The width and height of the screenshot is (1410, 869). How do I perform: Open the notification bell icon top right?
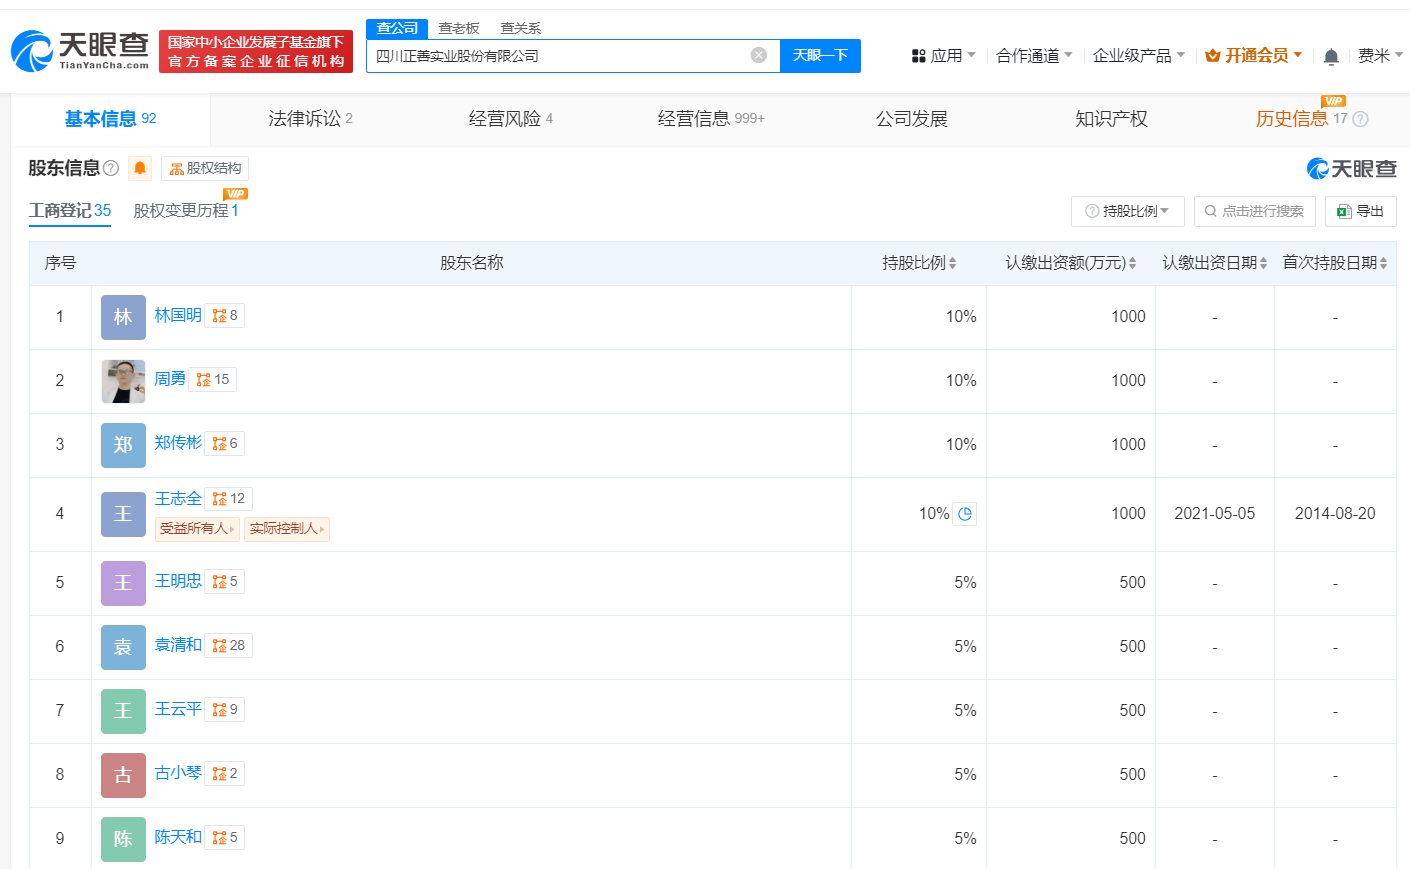[1331, 56]
